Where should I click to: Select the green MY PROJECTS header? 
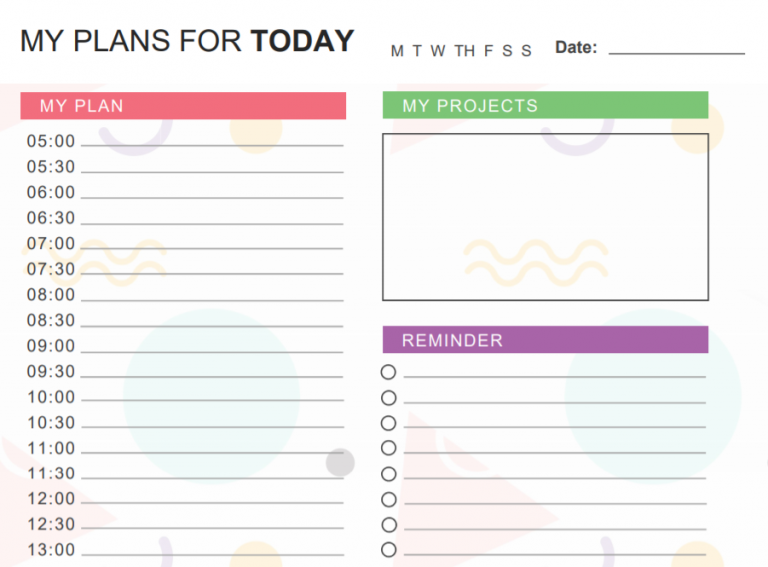tap(545, 105)
